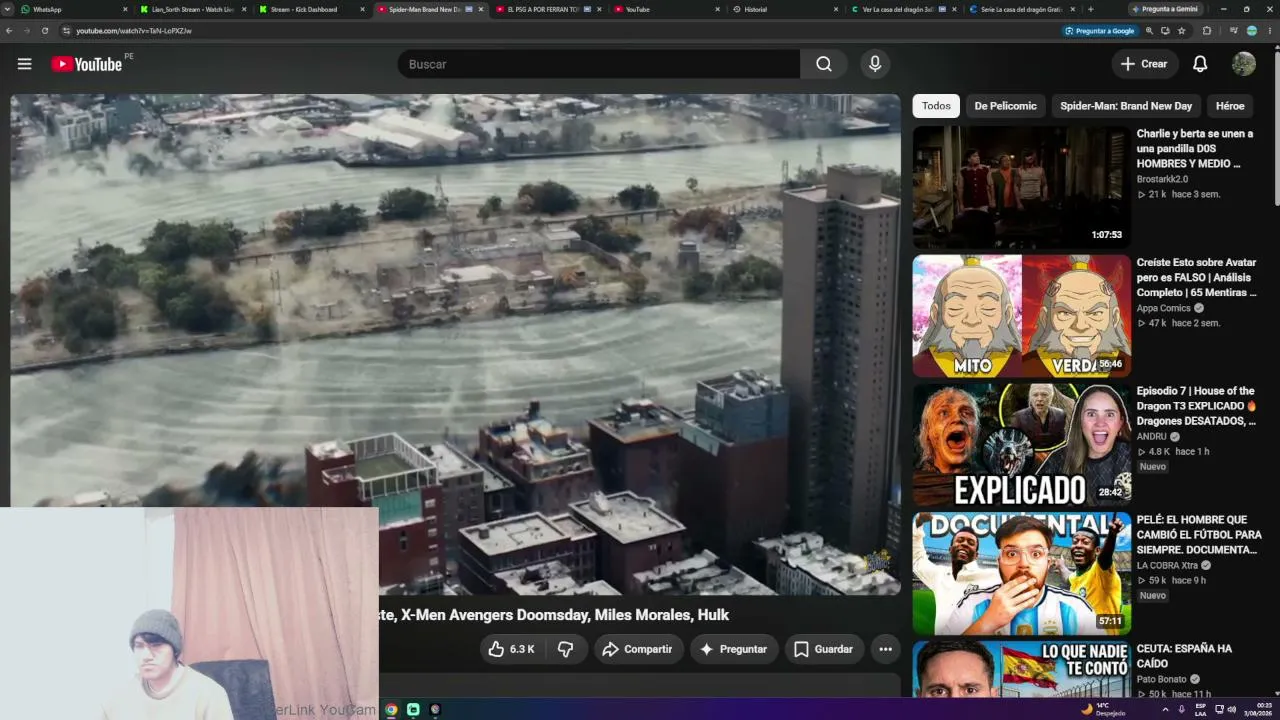
Task: Click the browser address bar URL
Action: 134,31
